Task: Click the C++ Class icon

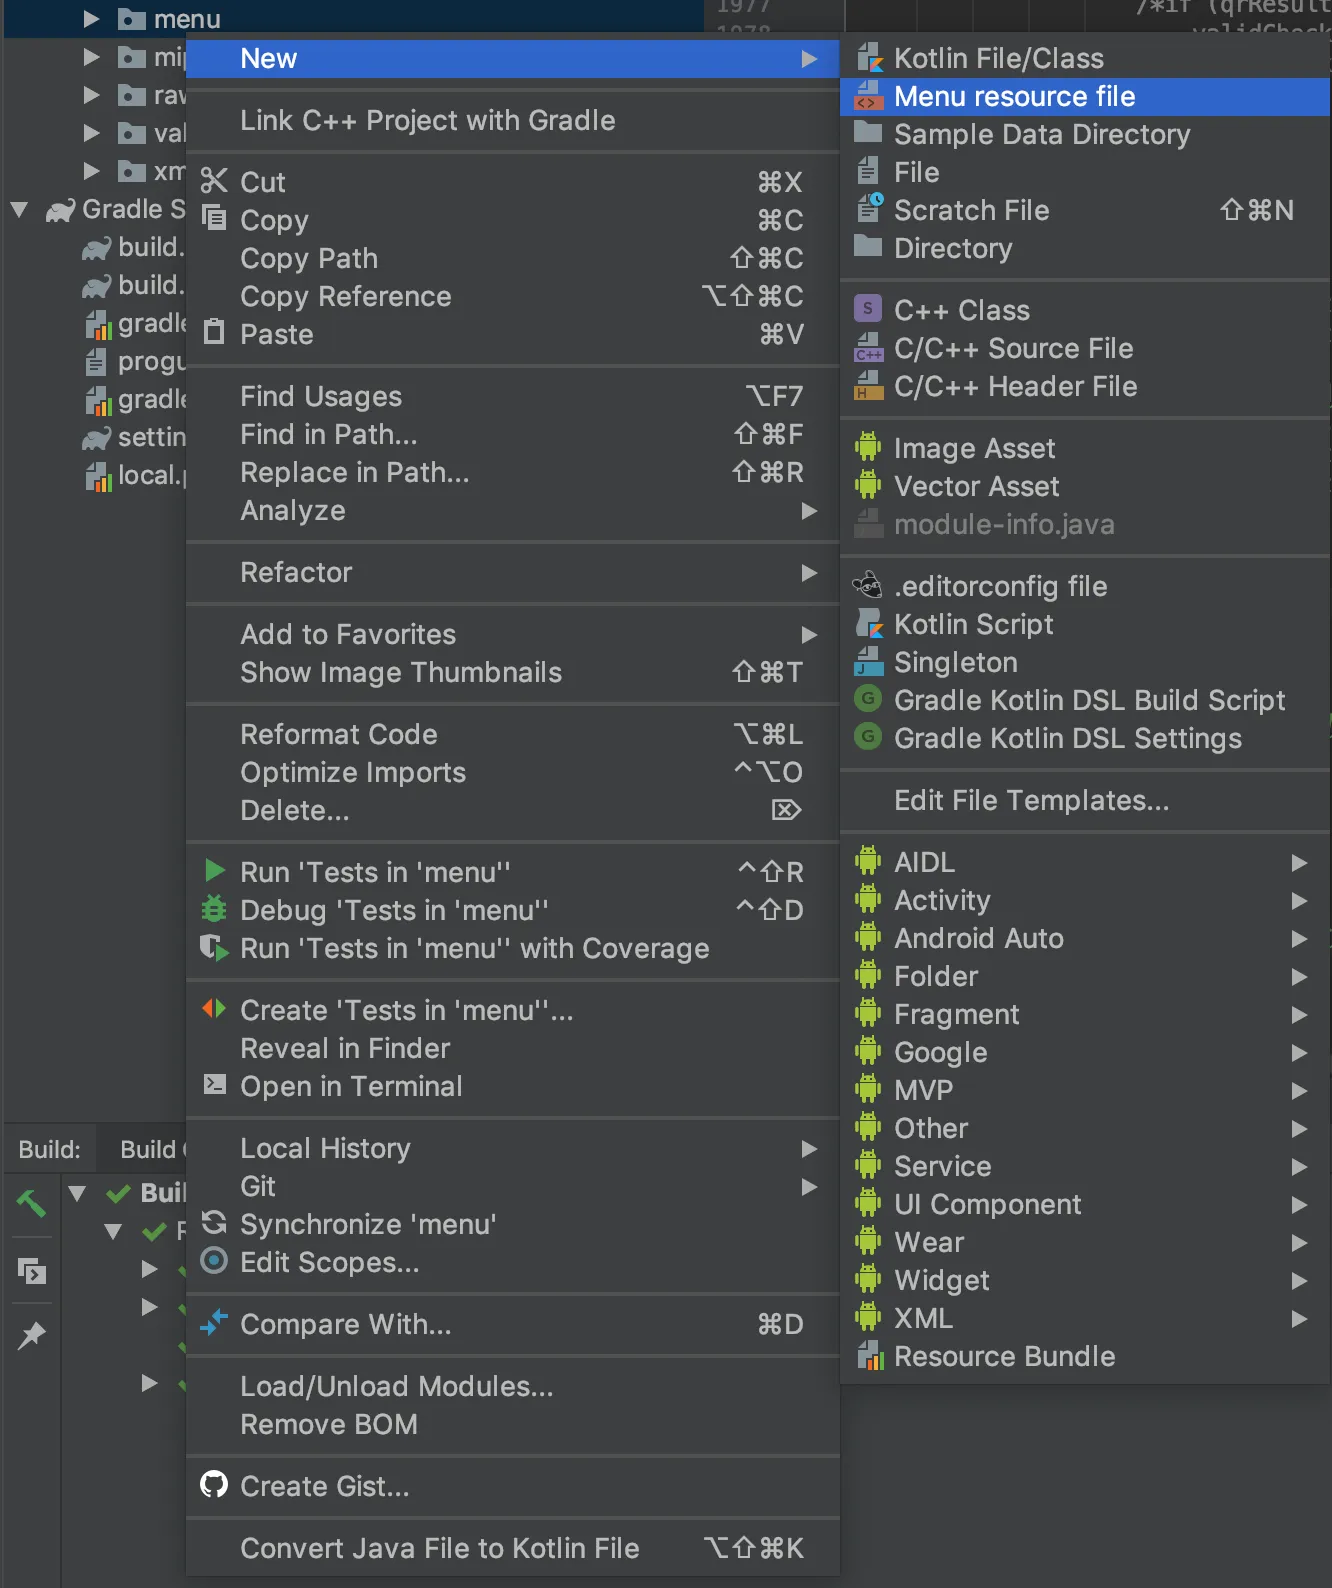Action: [868, 310]
